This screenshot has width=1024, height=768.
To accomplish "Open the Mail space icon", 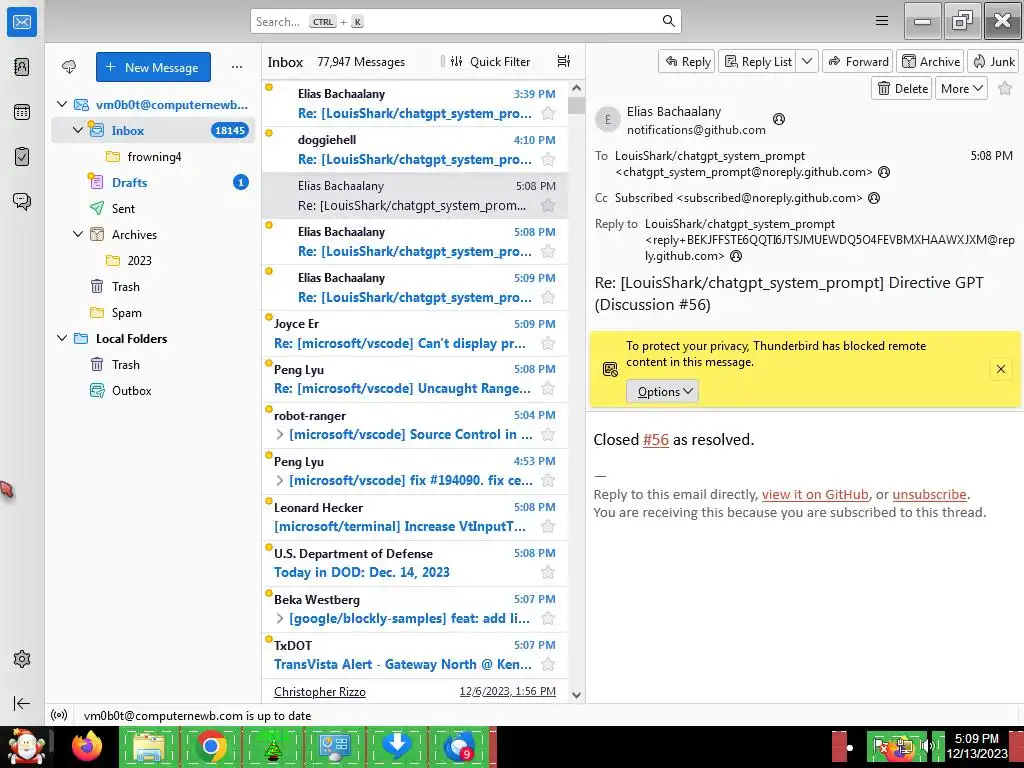I will click(x=22, y=22).
